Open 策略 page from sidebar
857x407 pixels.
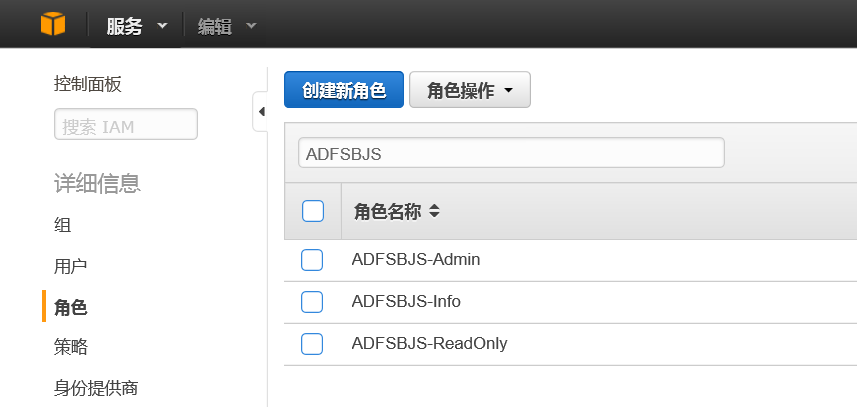click(x=71, y=347)
